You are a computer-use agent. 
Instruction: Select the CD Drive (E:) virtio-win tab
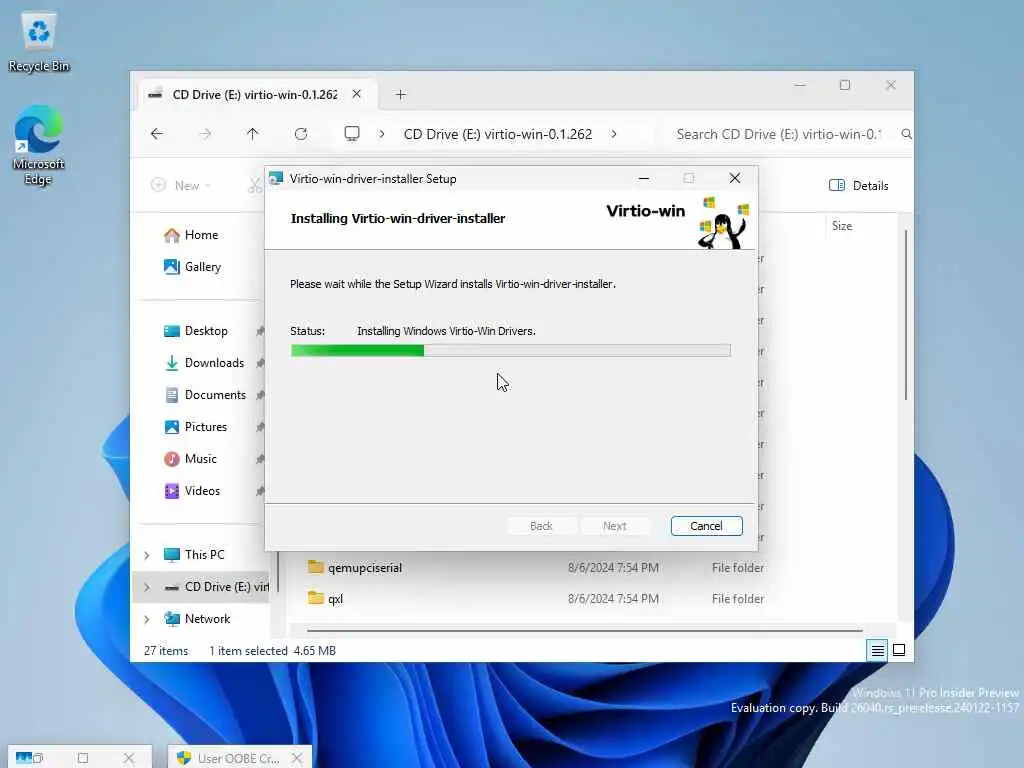click(x=255, y=95)
